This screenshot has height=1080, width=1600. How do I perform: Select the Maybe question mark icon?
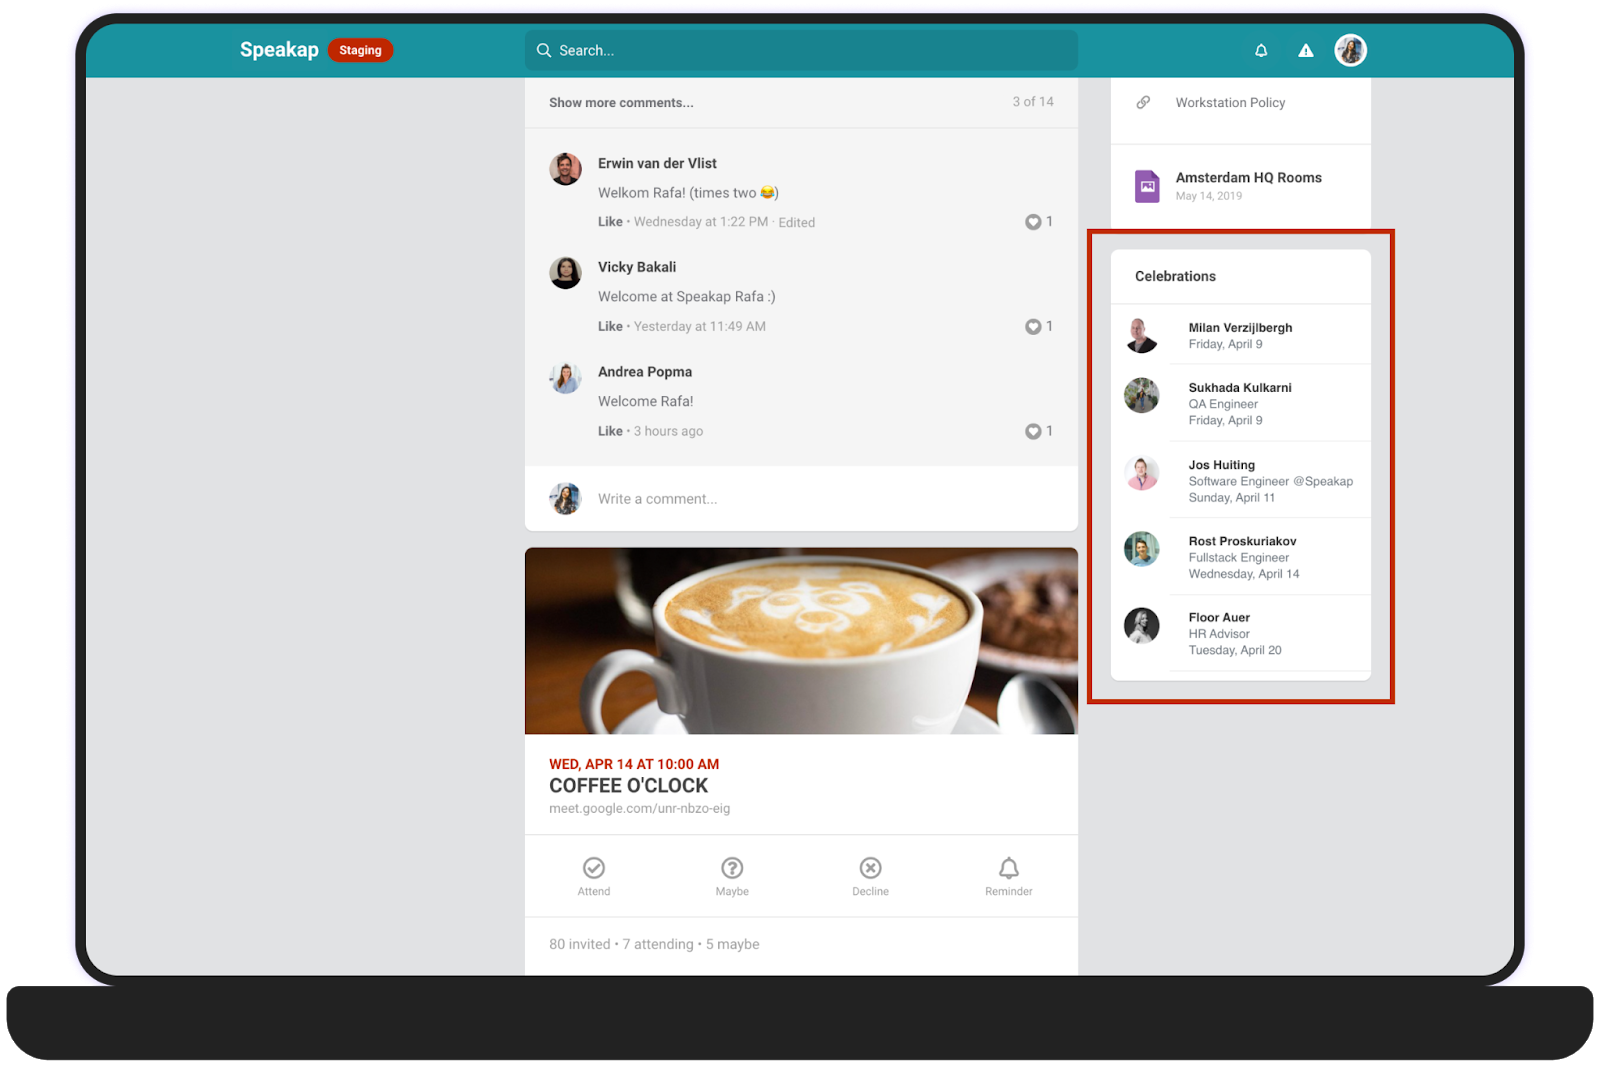pos(732,868)
